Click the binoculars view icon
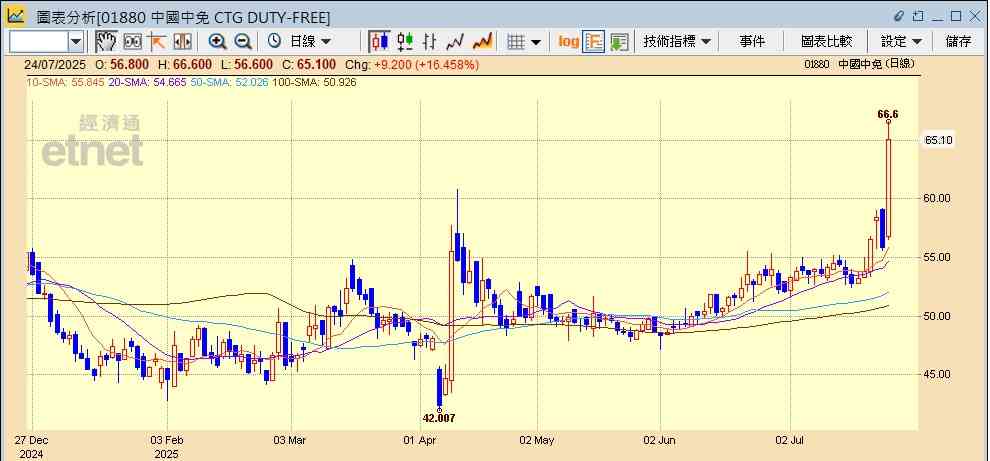 tap(132, 42)
